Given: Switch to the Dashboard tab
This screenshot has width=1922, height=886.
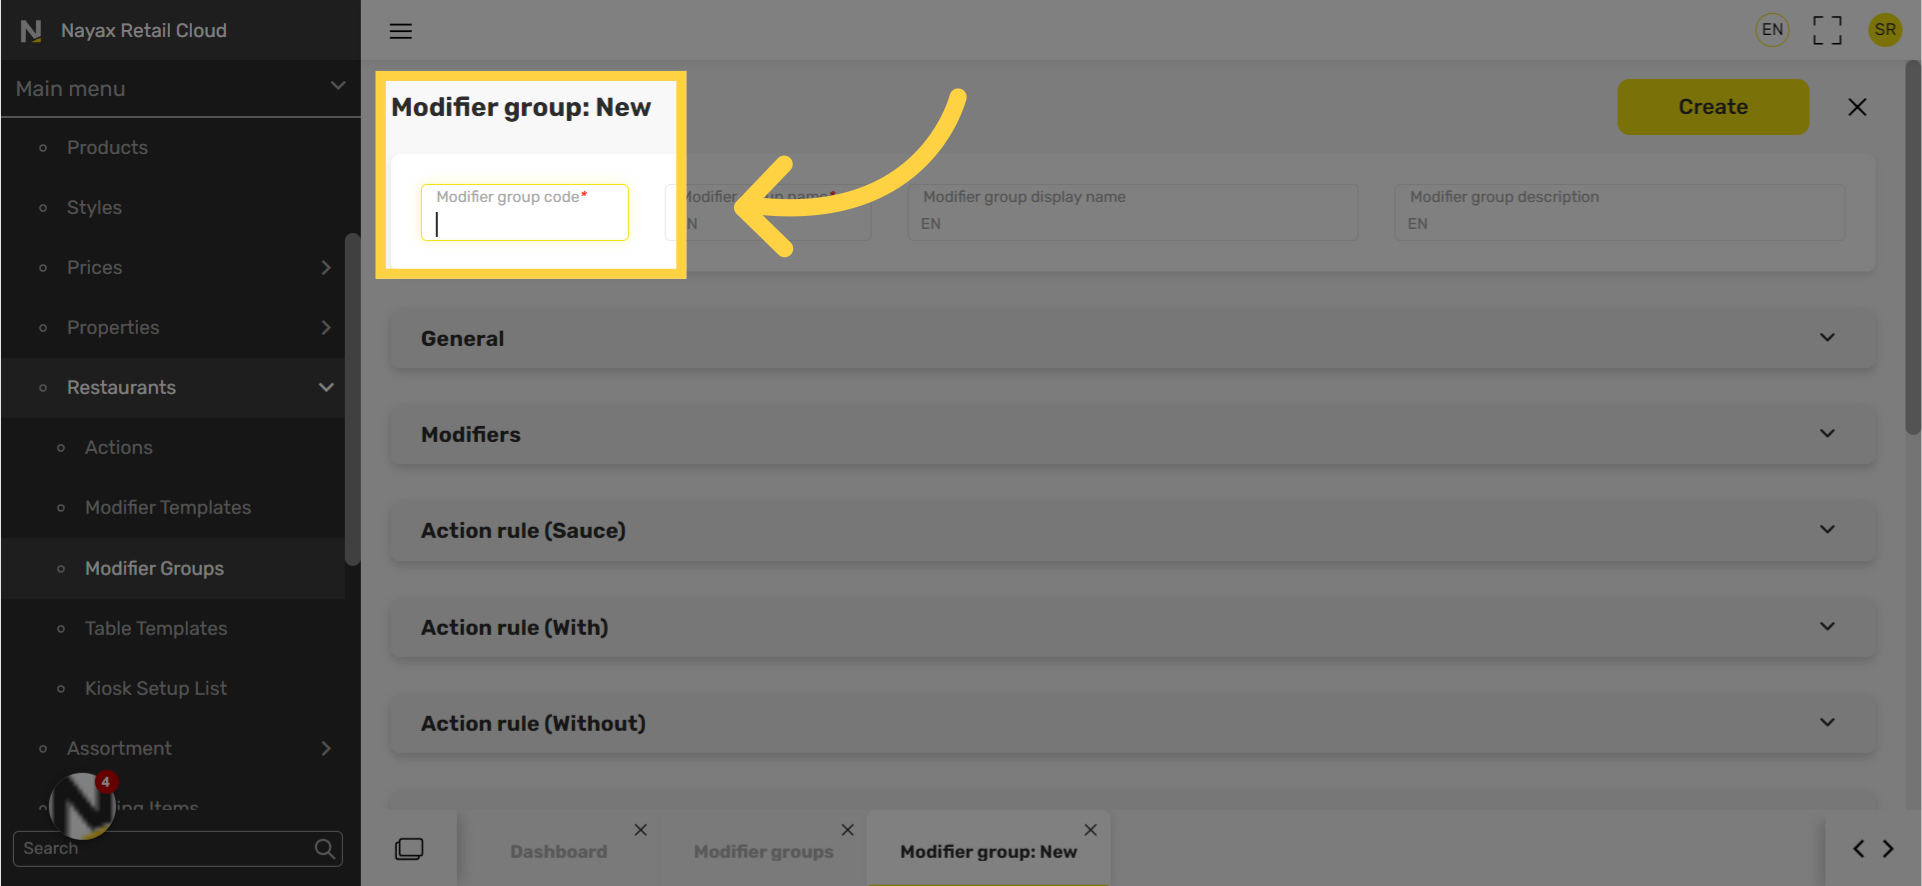Looking at the screenshot, I should pos(558,851).
